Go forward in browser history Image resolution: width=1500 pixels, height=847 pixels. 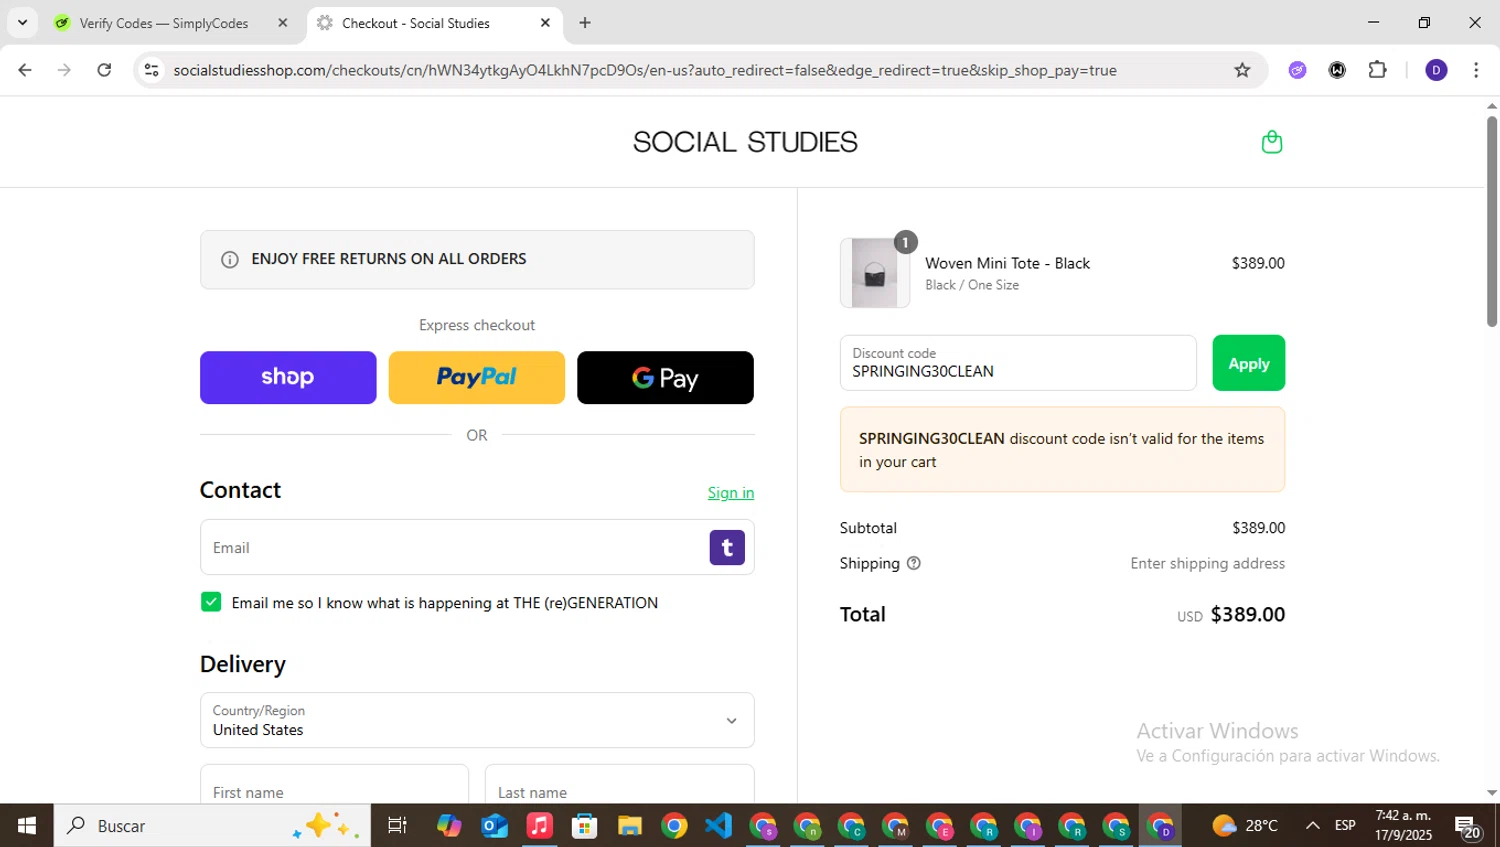click(64, 70)
